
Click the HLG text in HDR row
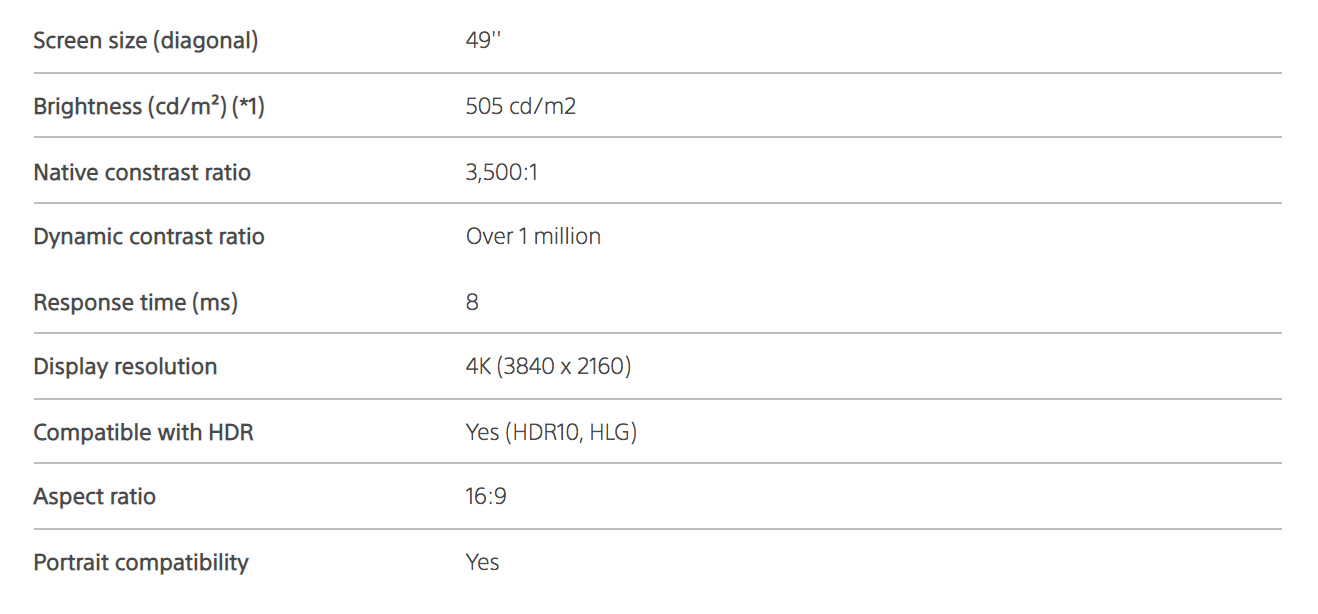click(610, 433)
